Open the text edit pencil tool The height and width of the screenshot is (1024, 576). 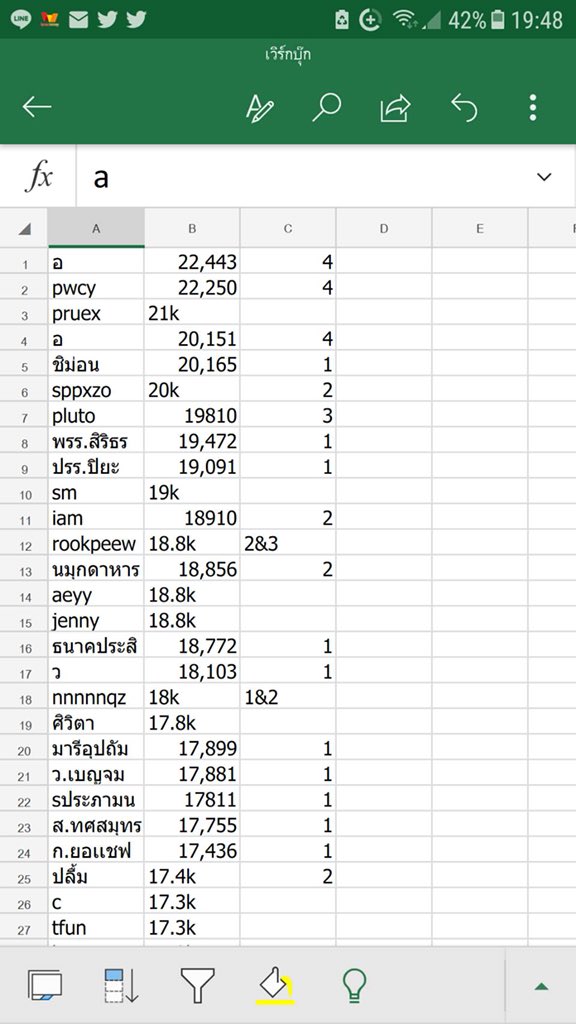259,108
